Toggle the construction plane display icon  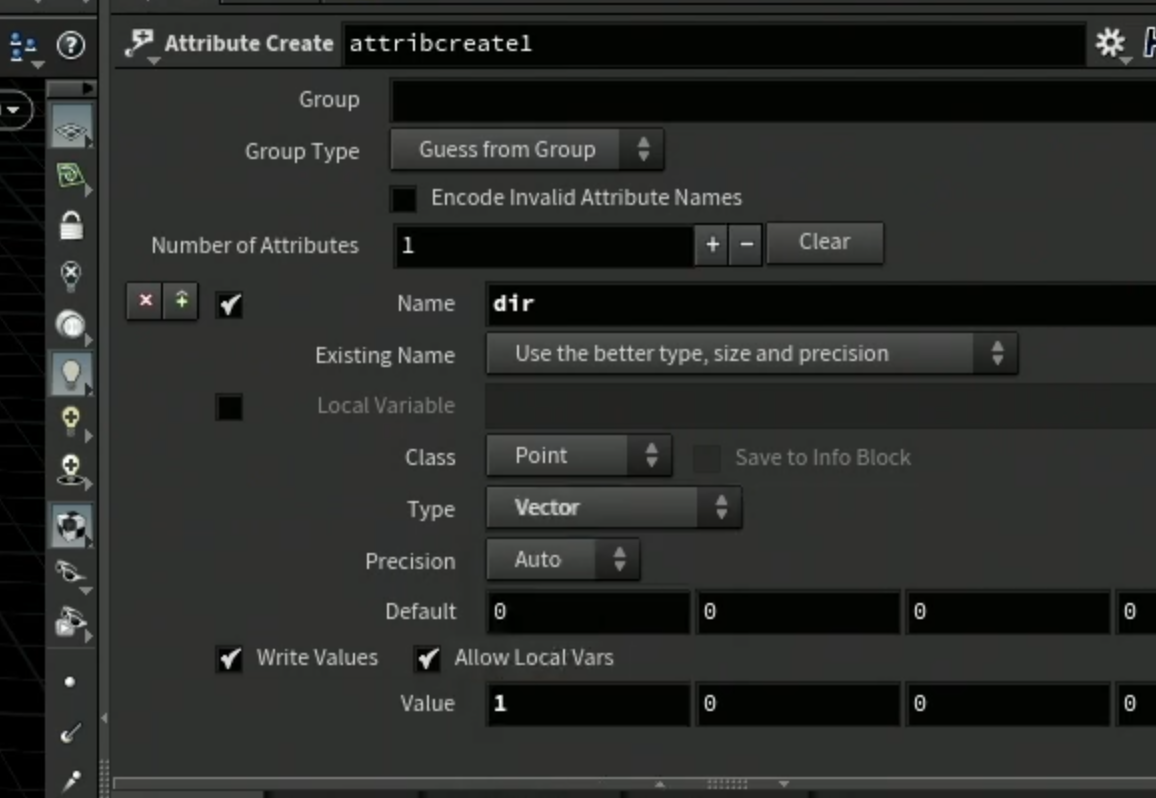(x=71, y=128)
